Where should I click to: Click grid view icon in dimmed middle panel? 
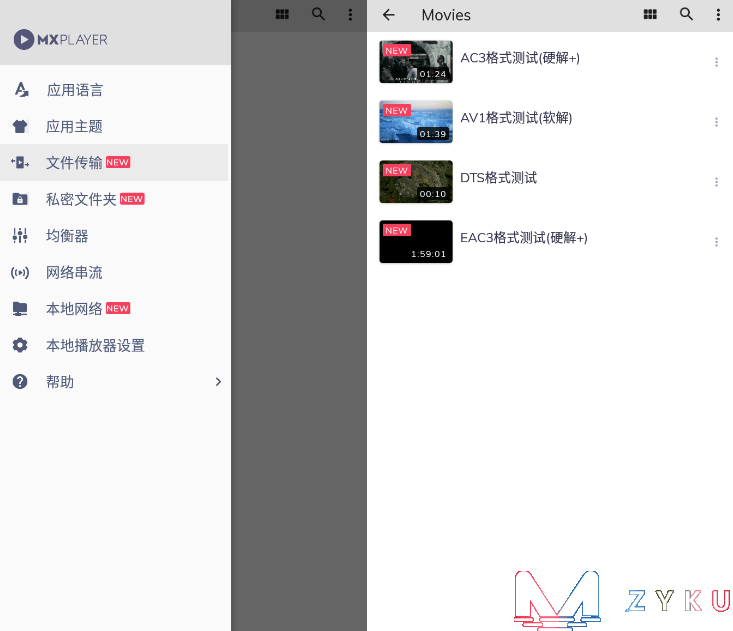[282, 14]
